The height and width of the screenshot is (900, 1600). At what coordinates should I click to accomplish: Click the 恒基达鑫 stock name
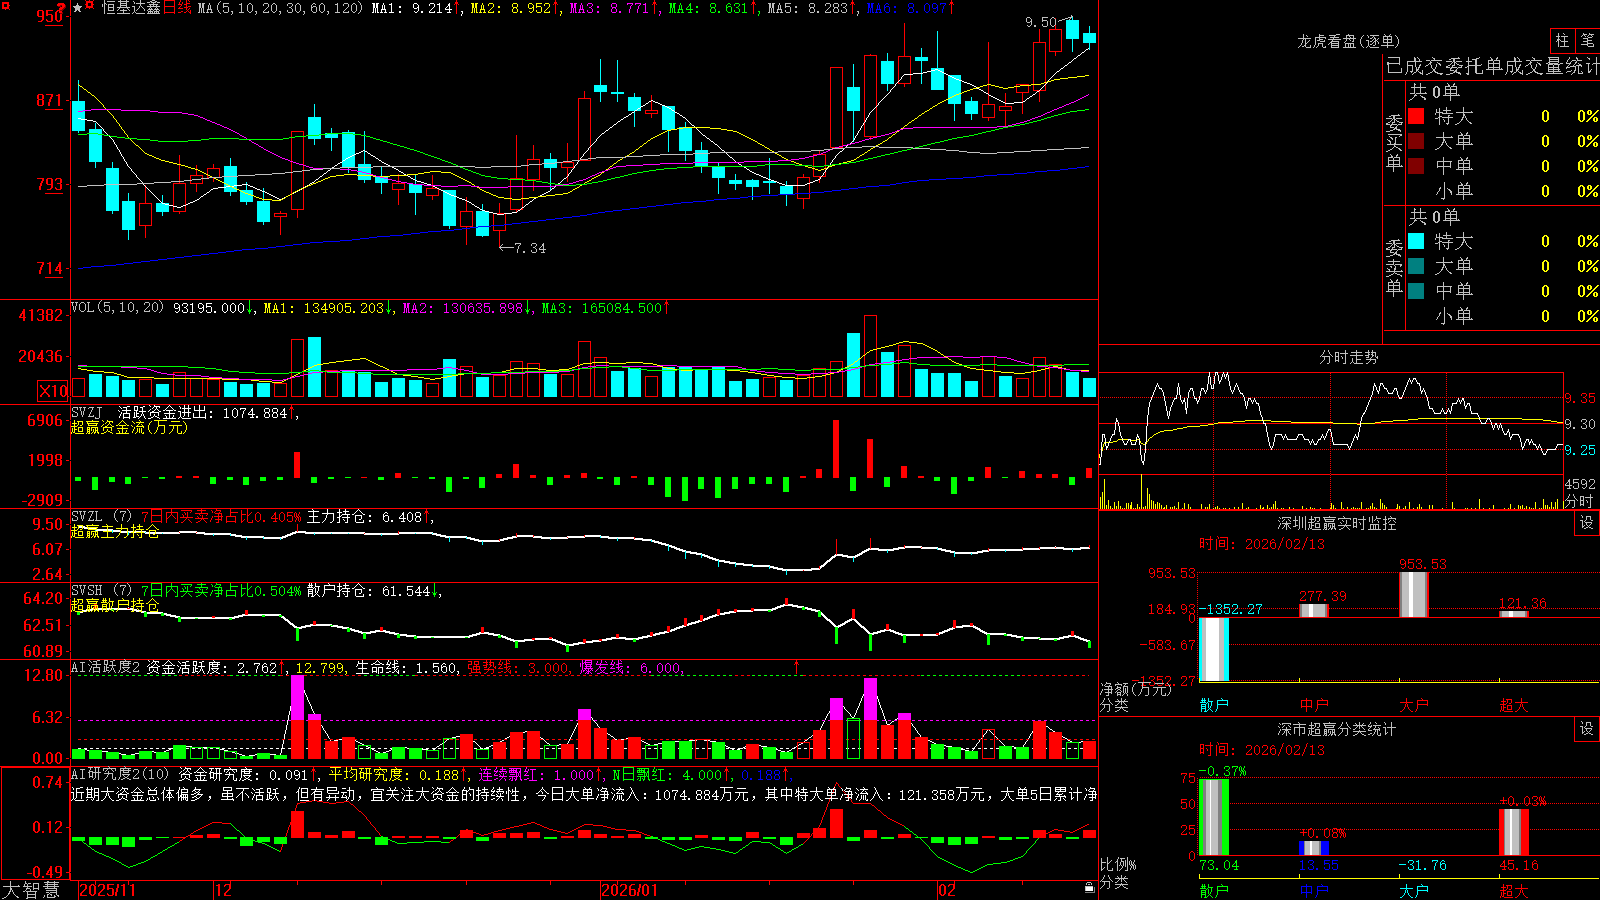(x=130, y=8)
